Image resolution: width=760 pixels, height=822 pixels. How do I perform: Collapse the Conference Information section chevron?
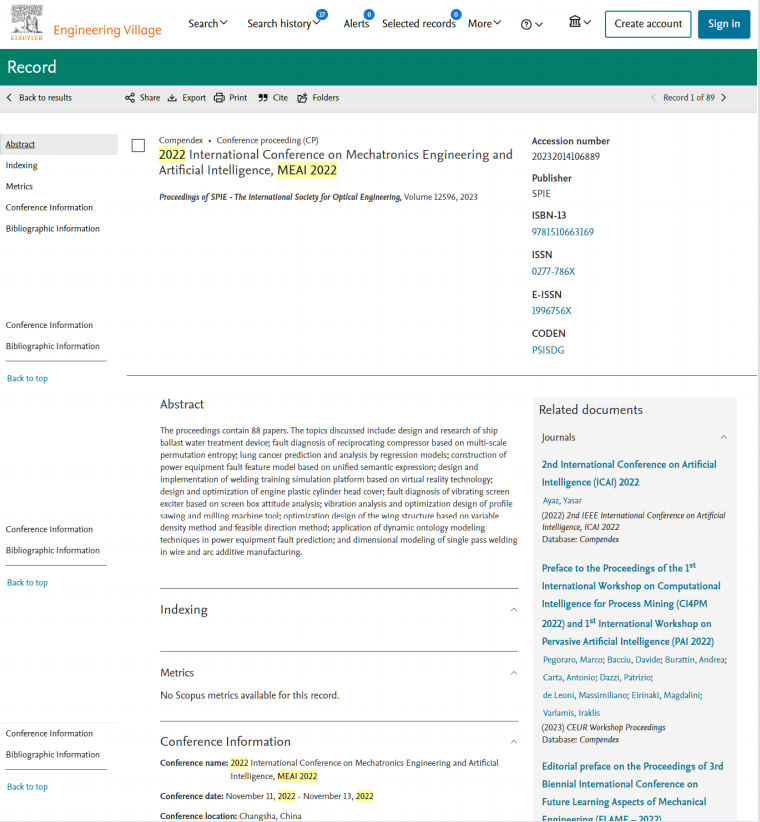tap(514, 742)
